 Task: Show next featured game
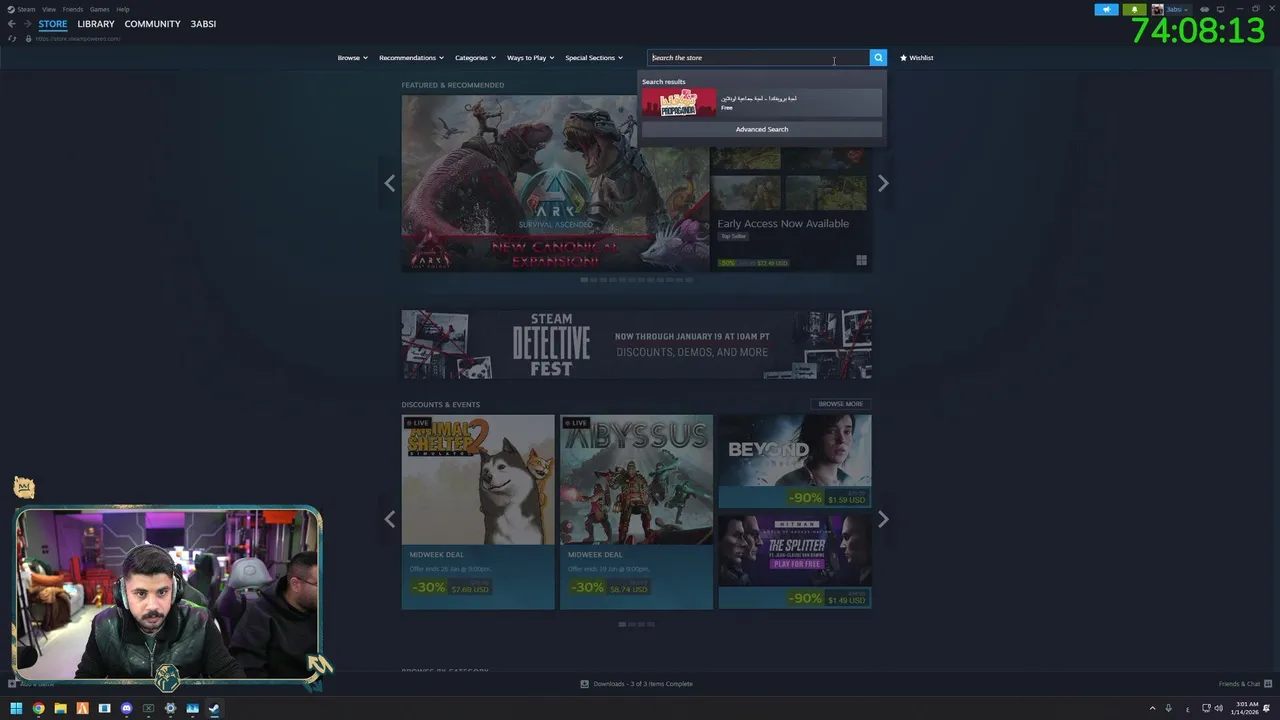pos(883,183)
